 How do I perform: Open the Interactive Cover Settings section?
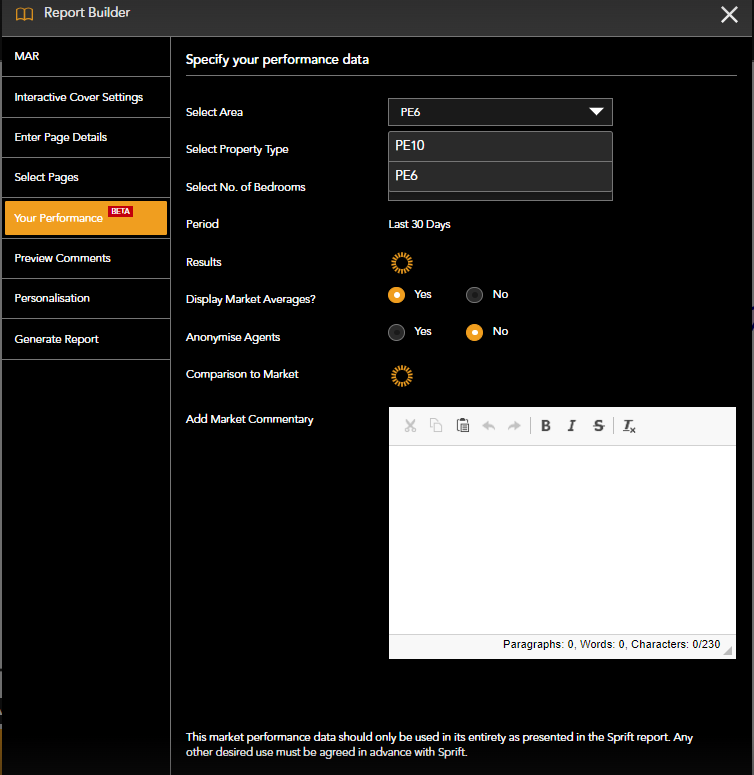79,97
